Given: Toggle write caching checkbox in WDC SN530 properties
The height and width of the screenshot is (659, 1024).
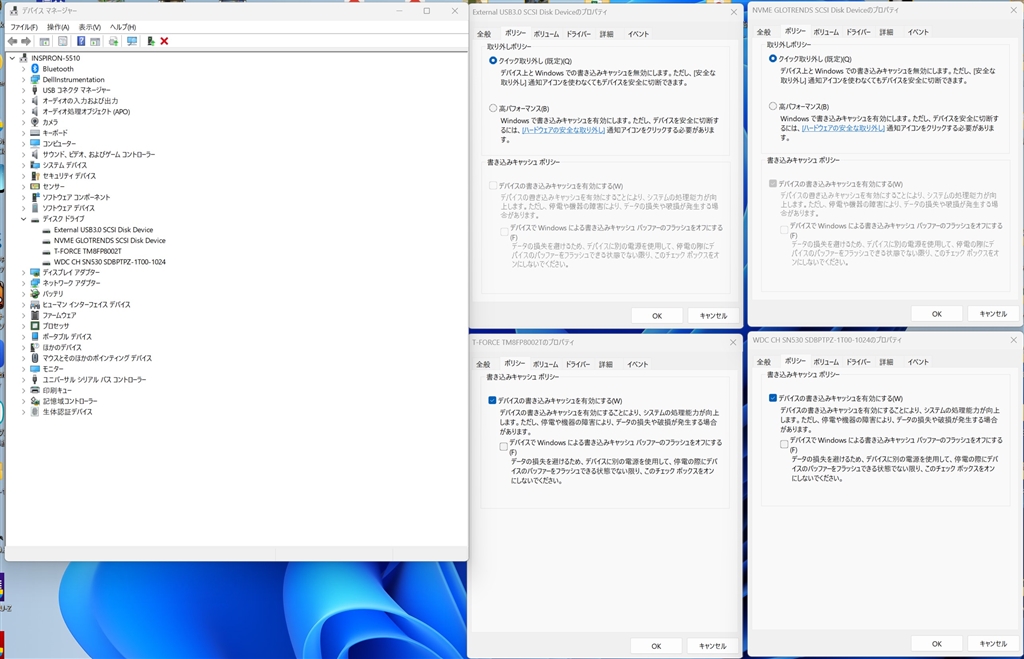Looking at the screenshot, I should (773, 398).
